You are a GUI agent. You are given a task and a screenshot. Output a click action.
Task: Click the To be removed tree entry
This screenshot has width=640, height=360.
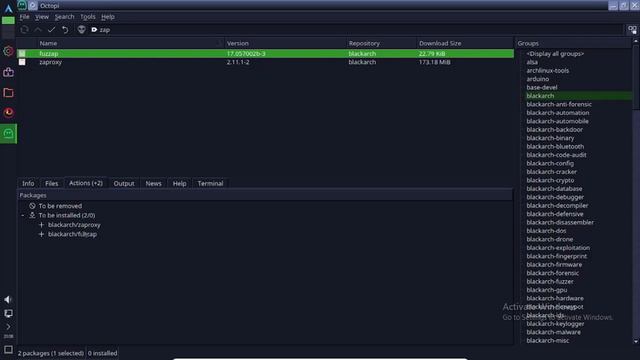tap(60, 206)
